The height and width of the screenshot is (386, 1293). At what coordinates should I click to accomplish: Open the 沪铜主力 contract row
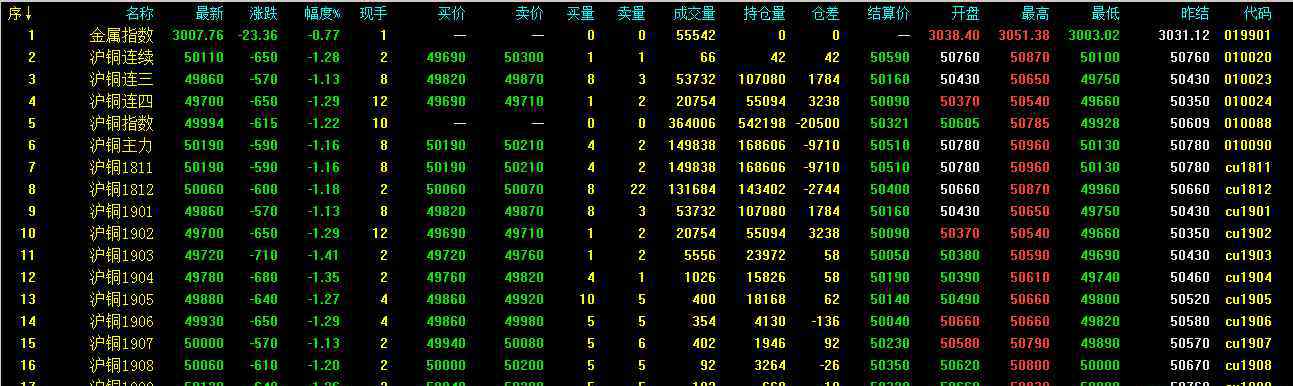pyautogui.click(x=646, y=145)
